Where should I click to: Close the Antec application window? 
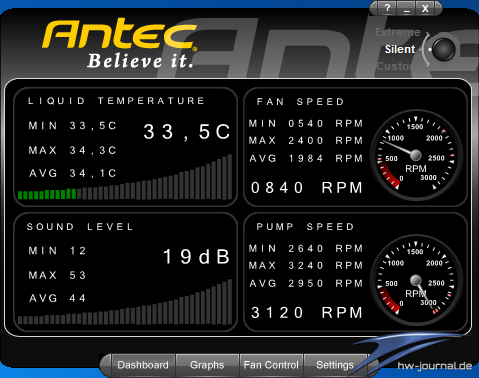[425, 8]
